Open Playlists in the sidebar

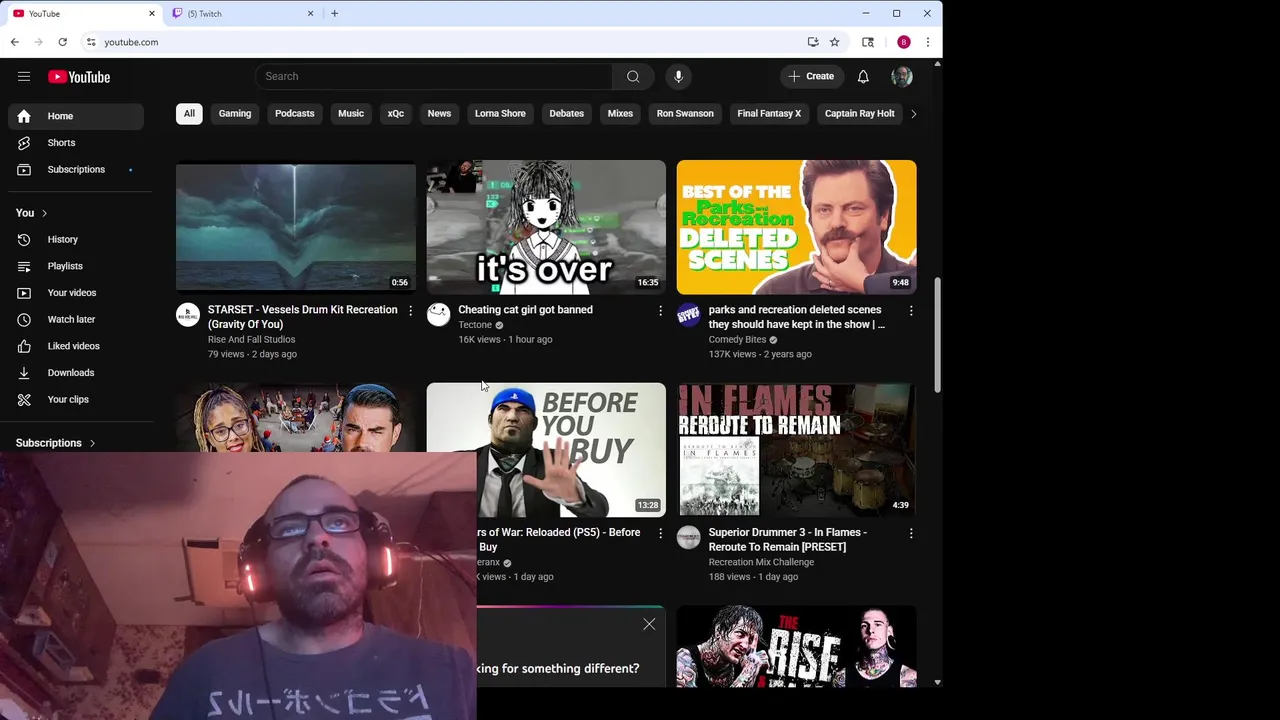pyautogui.click(x=76, y=266)
